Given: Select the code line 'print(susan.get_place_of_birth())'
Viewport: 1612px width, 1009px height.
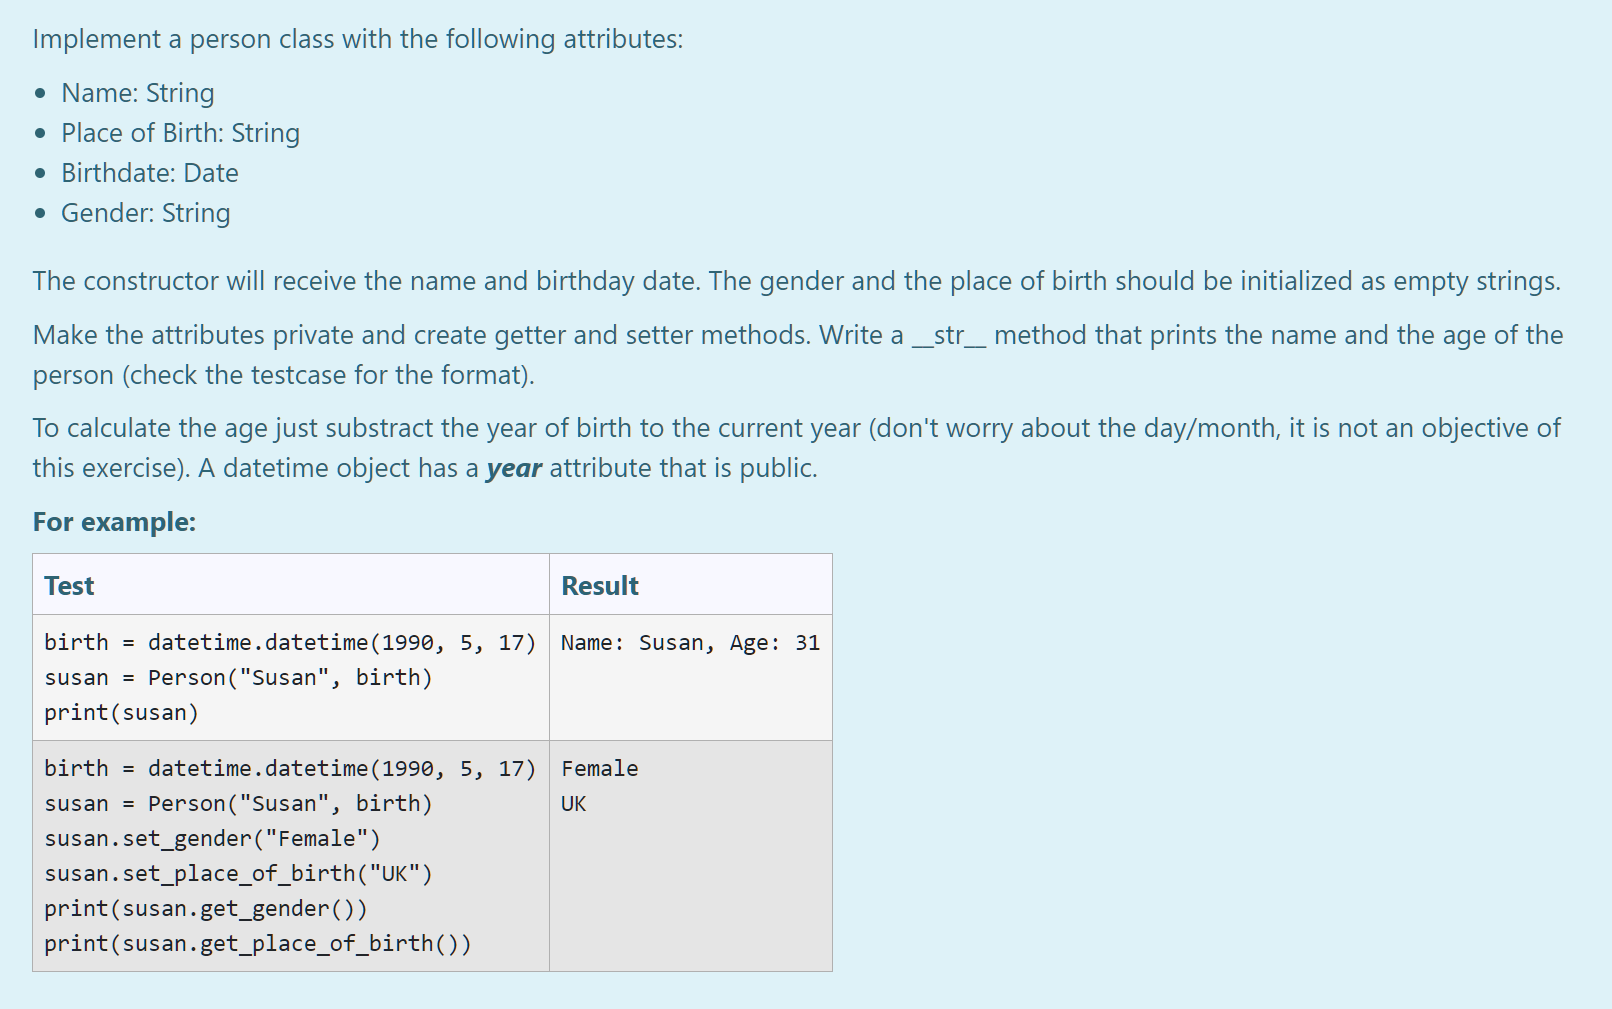Looking at the screenshot, I should pos(258,943).
